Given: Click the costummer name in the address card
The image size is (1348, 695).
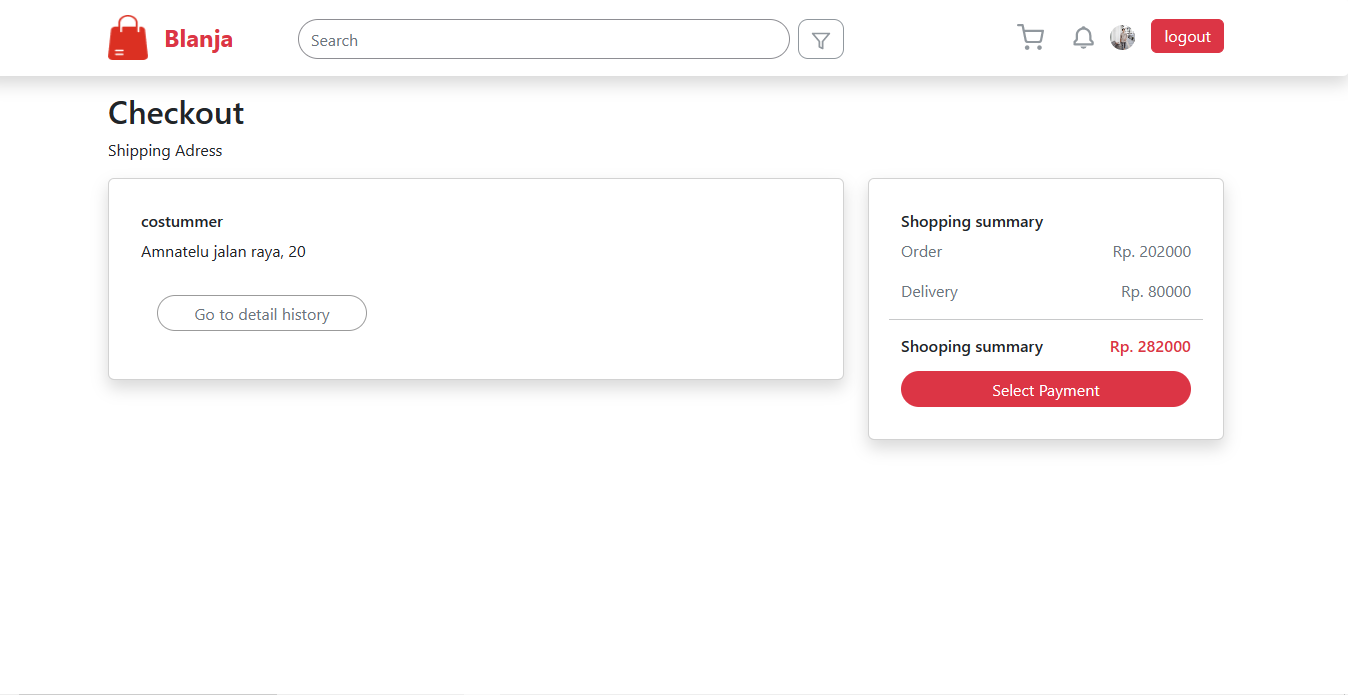Looking at the screenshot, I should (181, 221).
